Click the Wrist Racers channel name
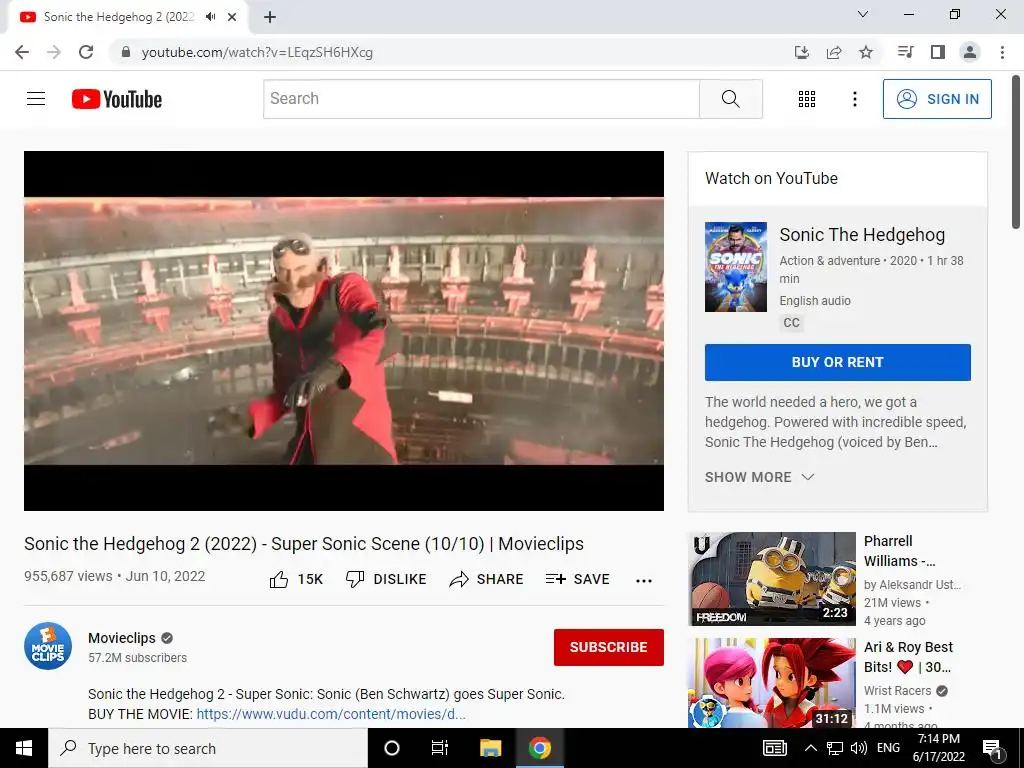Image resolution: width=1024 pixels, height=768 pixels. point(897,691)
